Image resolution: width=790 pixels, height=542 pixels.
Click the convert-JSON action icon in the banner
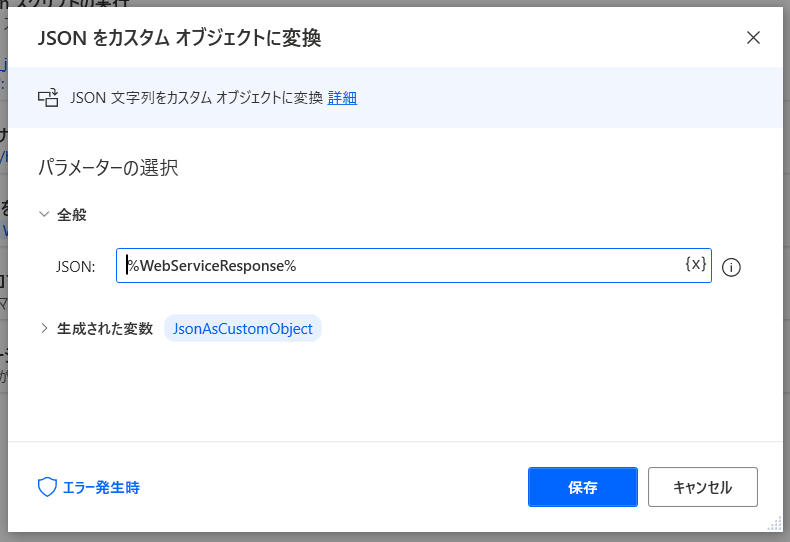48,98
